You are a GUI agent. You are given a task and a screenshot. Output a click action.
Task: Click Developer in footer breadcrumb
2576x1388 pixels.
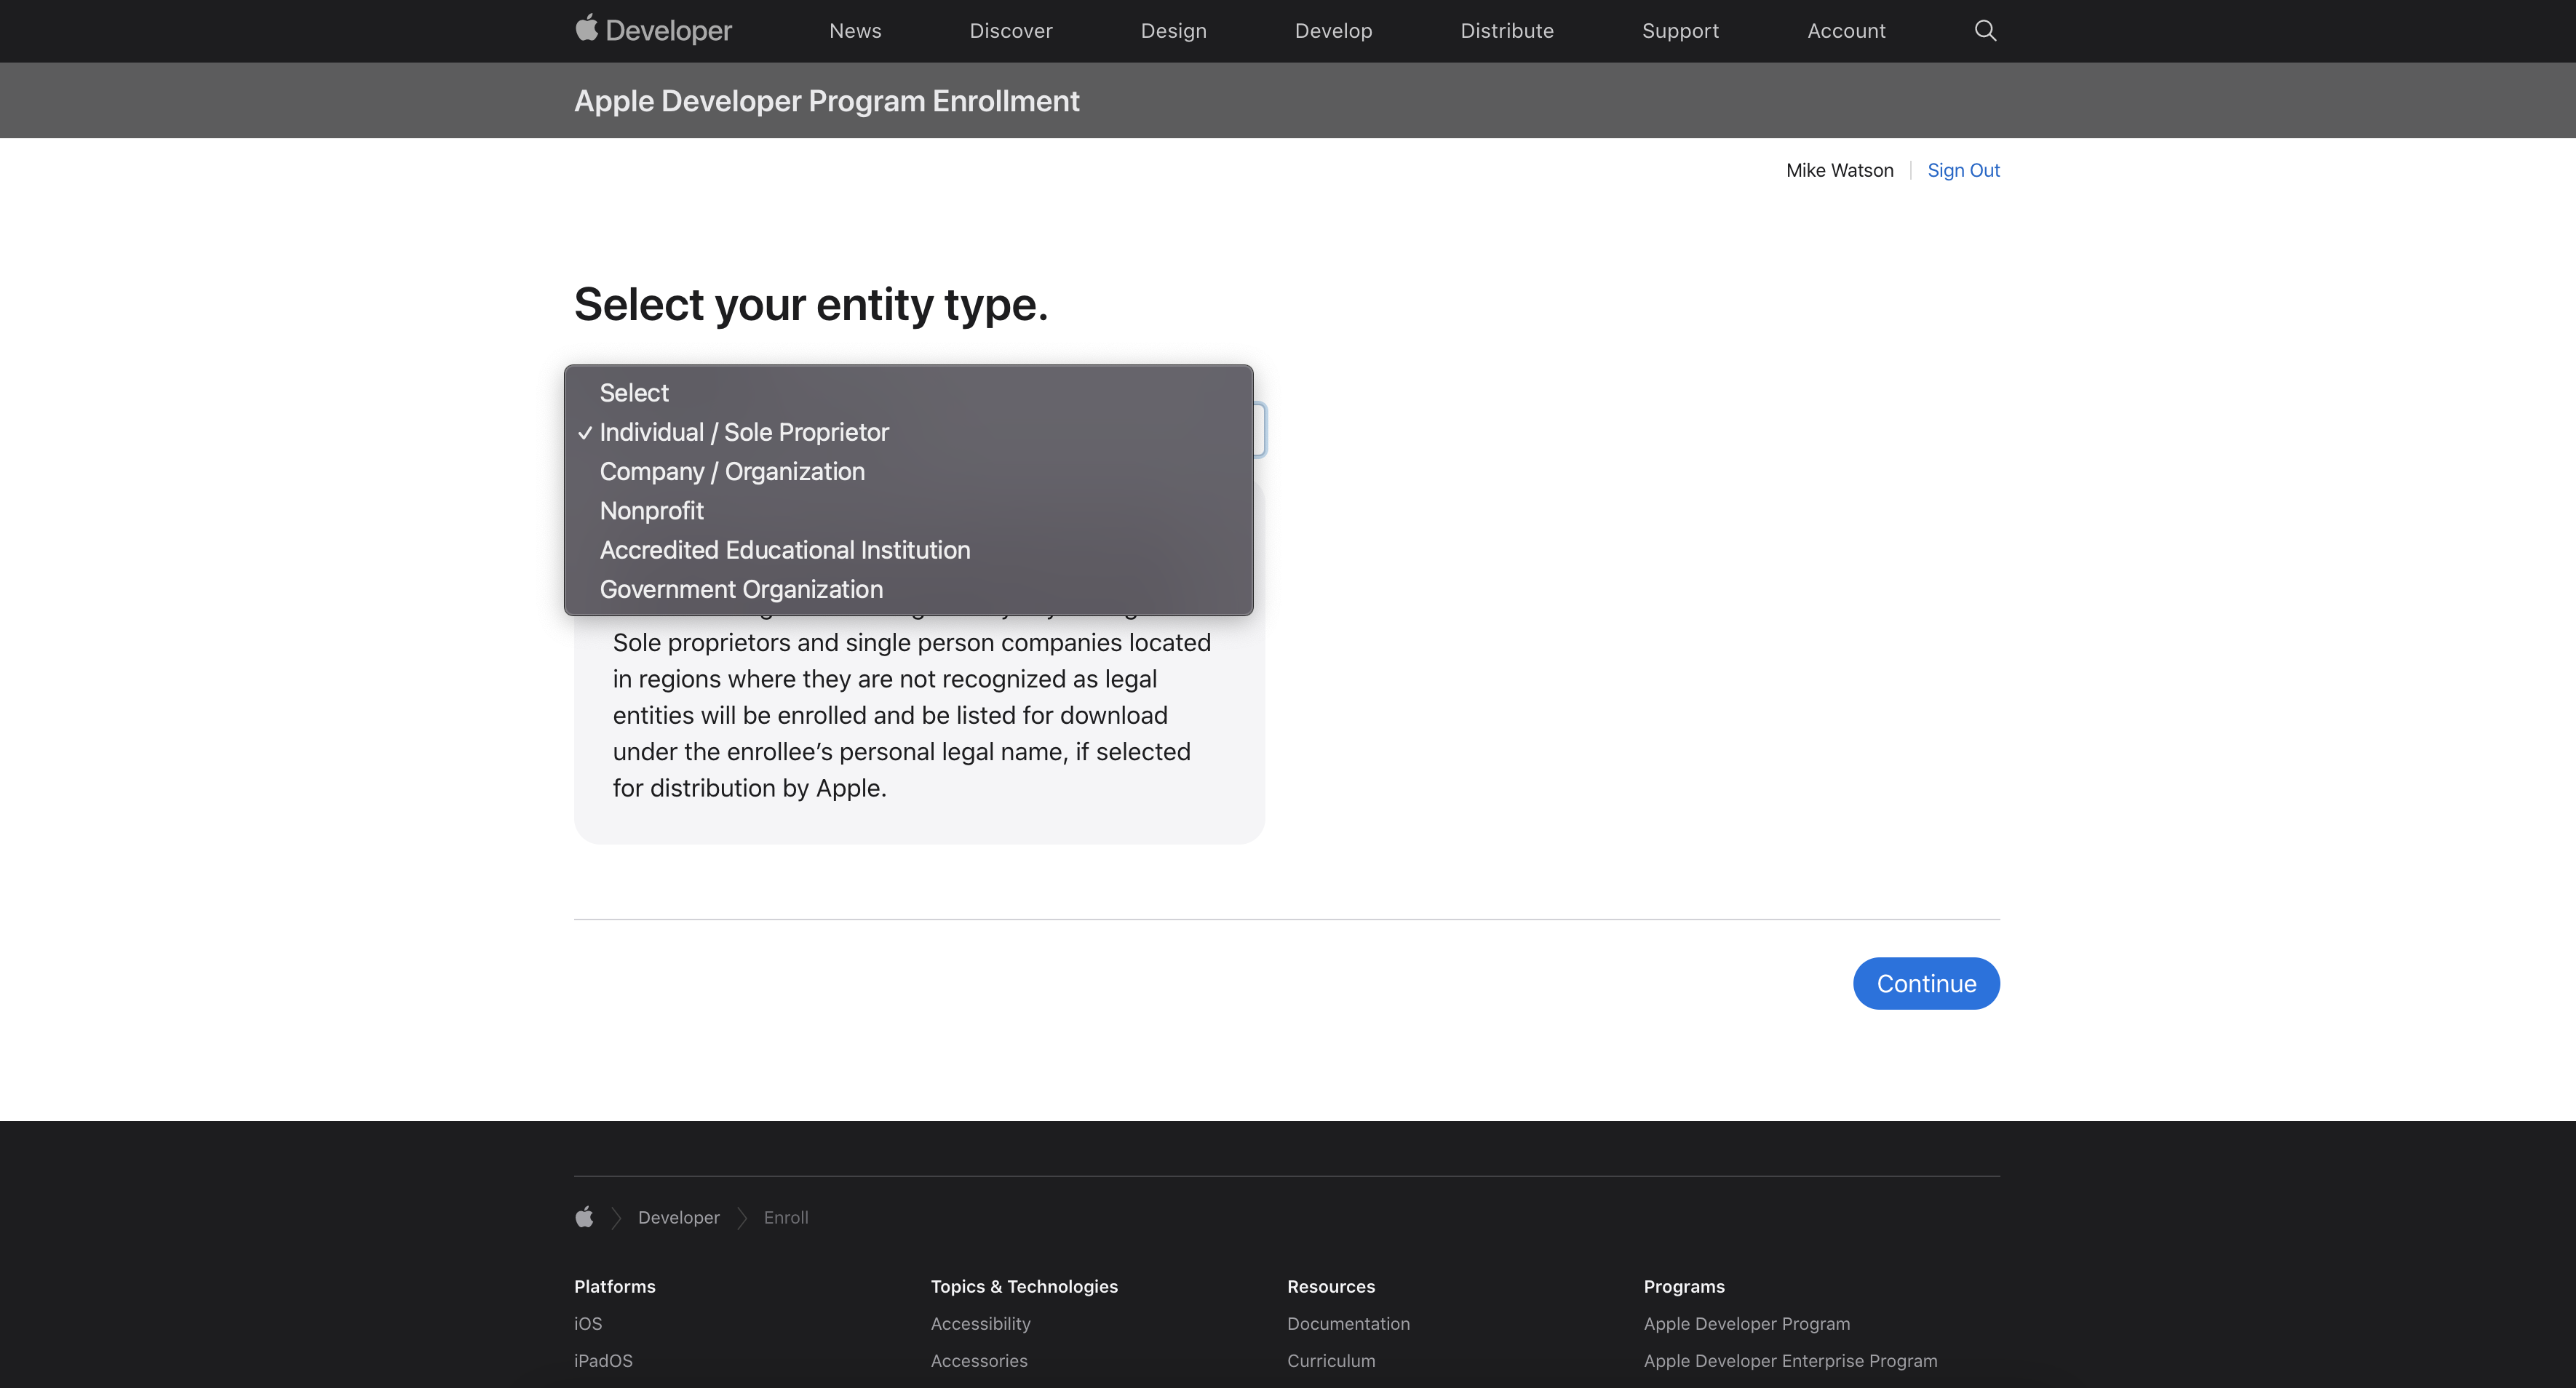(678, 1217)
